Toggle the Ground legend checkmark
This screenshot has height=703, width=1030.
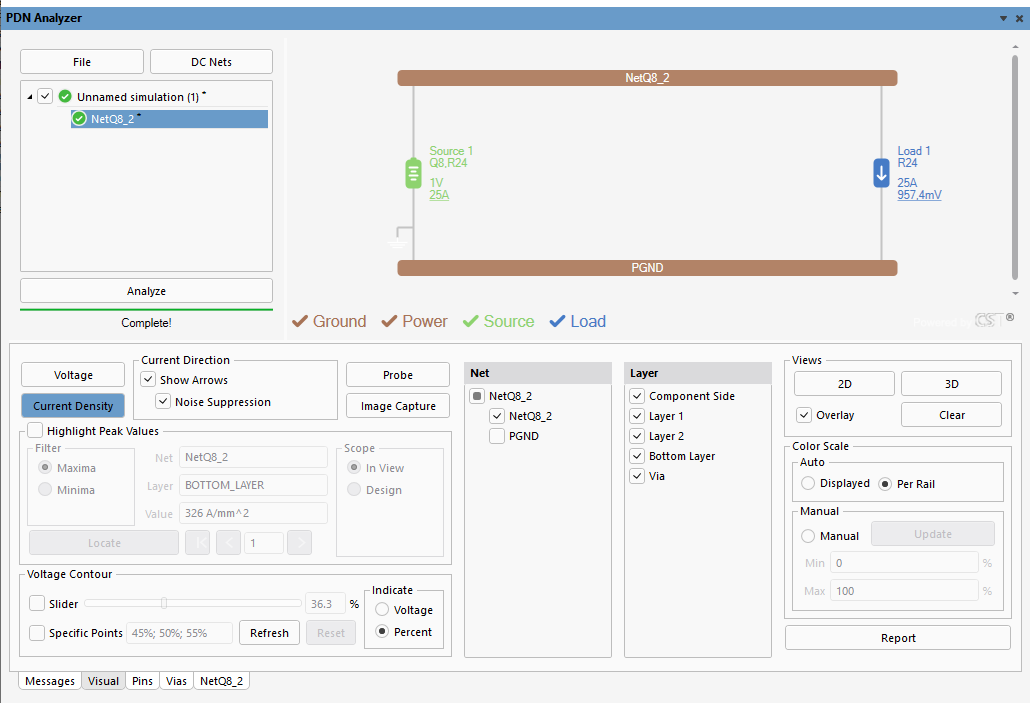pyautogui.click(x=300, y=321)
